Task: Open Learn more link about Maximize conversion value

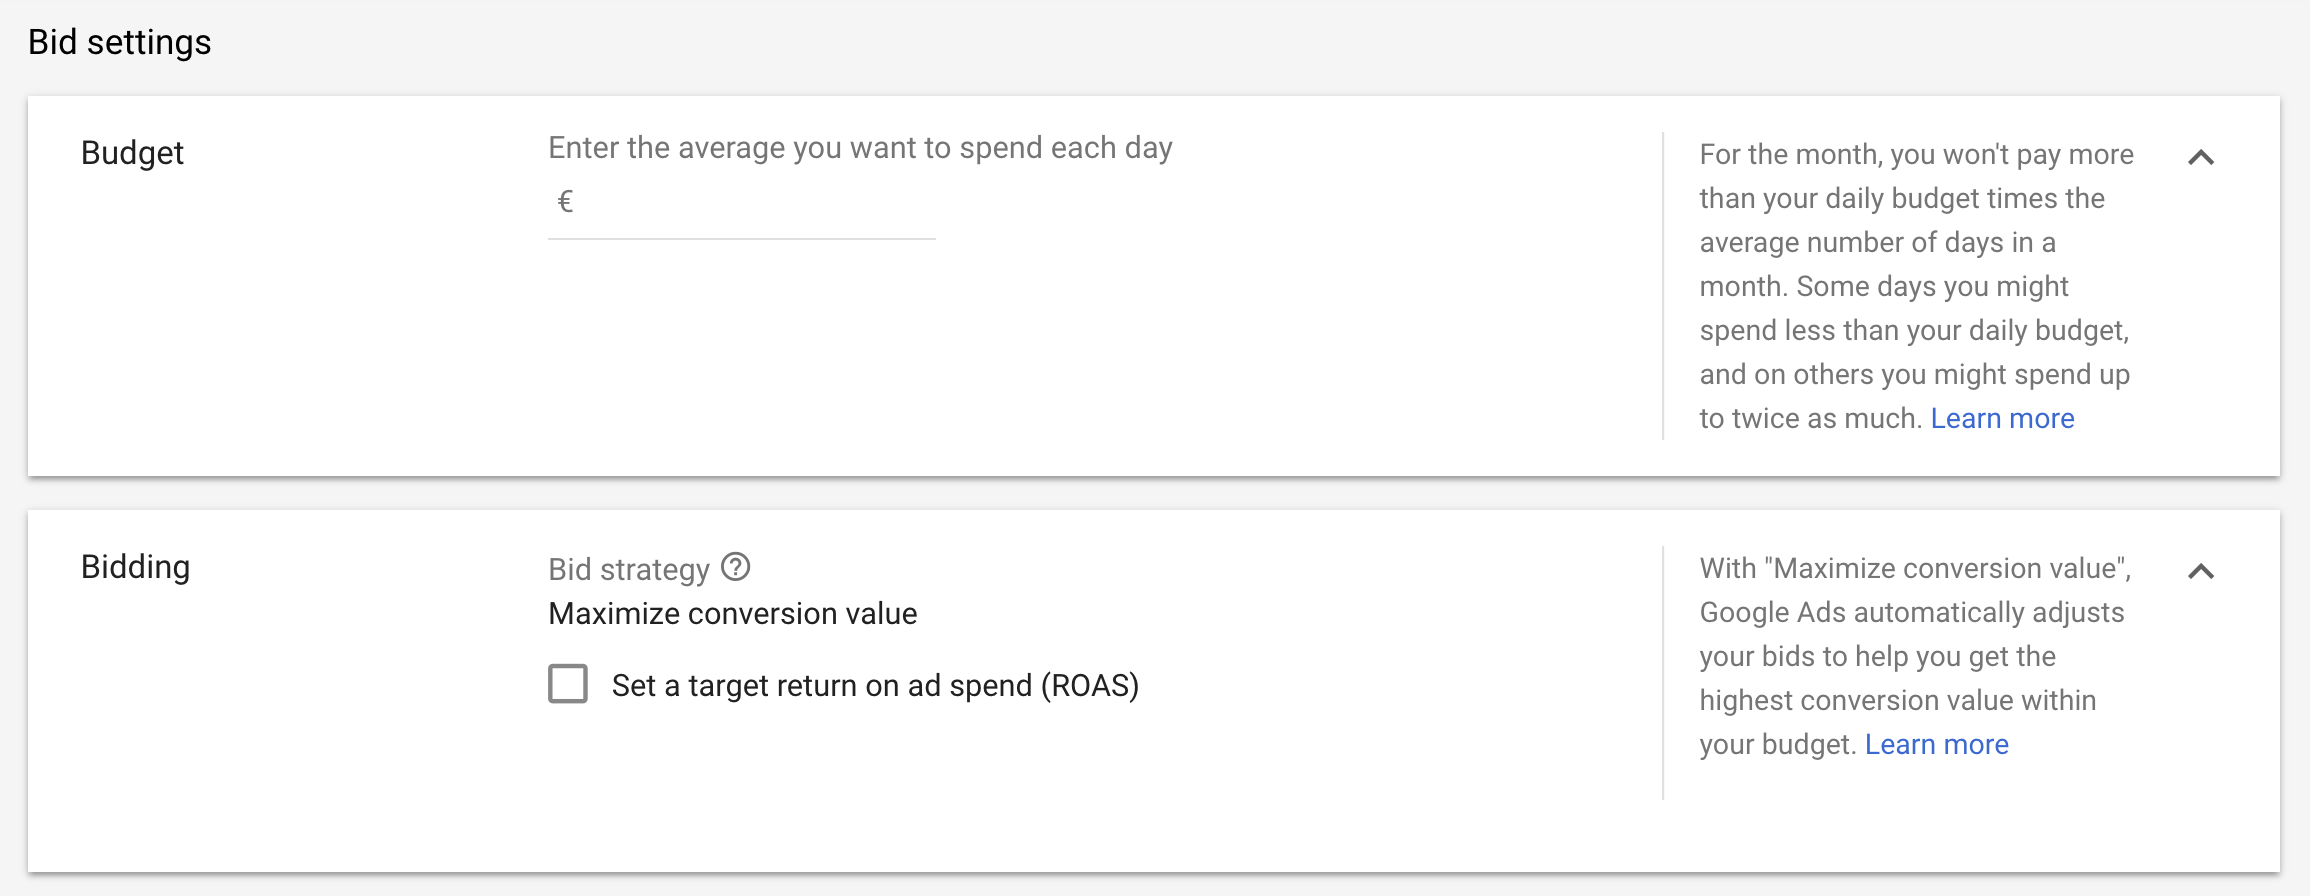Action: tap(1936, 744)
